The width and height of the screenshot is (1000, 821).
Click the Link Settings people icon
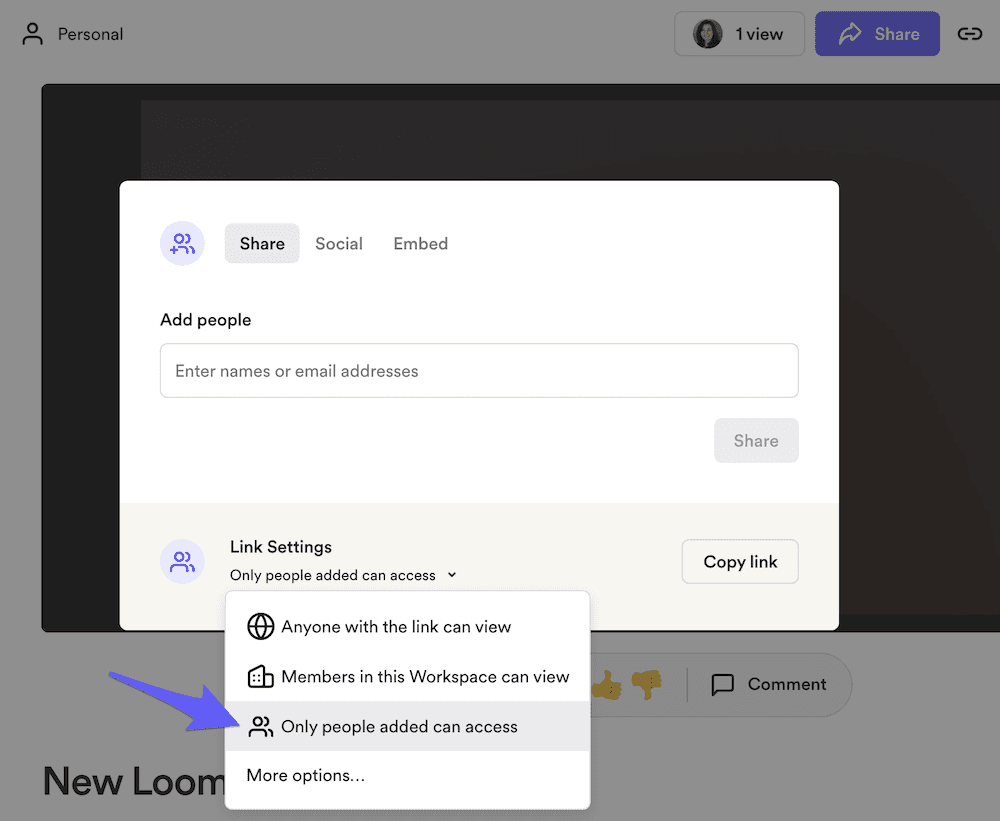[x=182, y=561]
